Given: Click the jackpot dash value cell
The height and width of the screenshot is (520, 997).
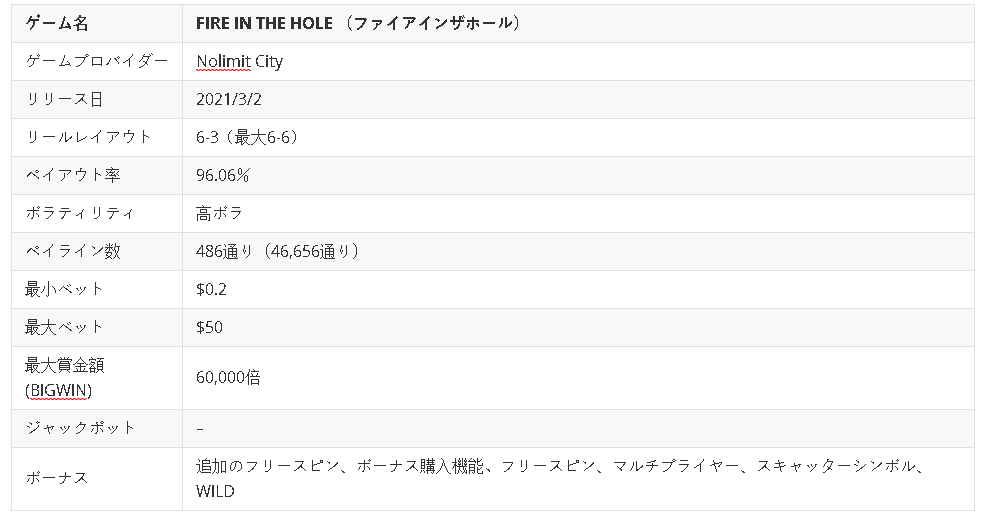Looking at the screenshot, I should coord(578,428).
